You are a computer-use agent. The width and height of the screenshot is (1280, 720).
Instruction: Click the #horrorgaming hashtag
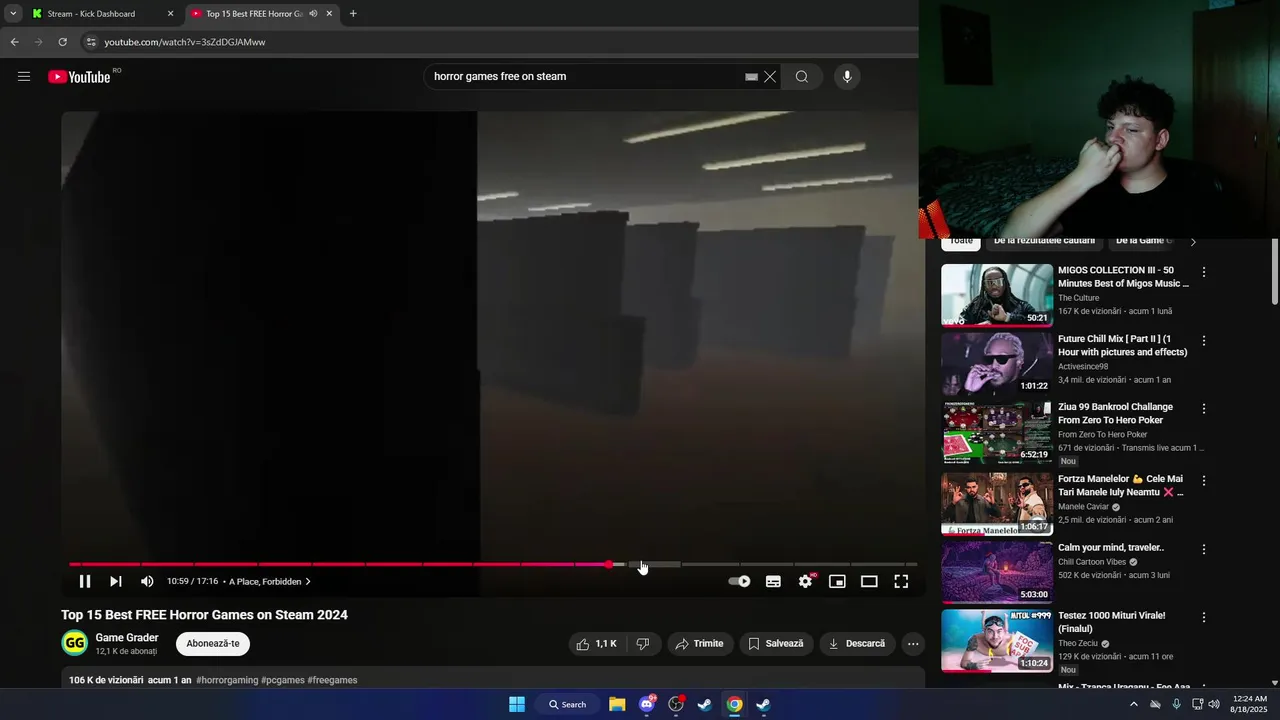[226, 680]
